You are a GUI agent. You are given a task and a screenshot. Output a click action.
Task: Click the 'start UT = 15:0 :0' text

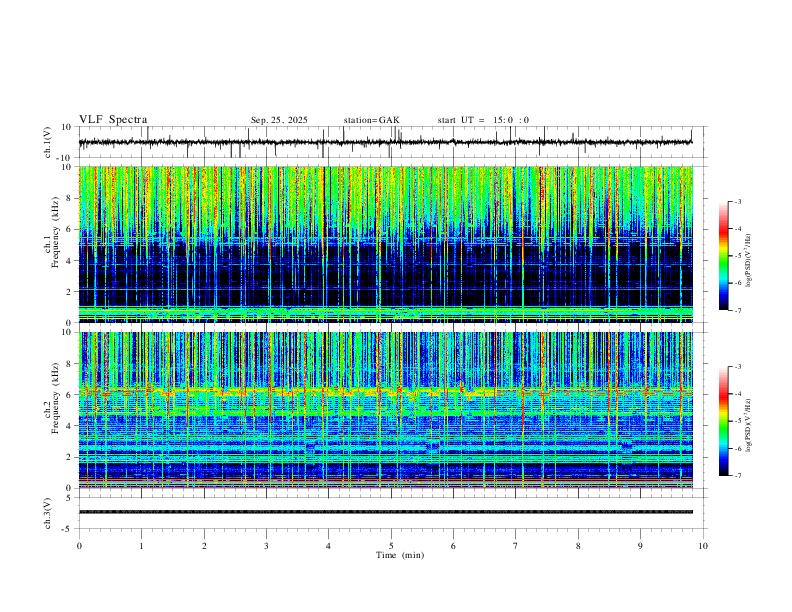click(483, 120)
